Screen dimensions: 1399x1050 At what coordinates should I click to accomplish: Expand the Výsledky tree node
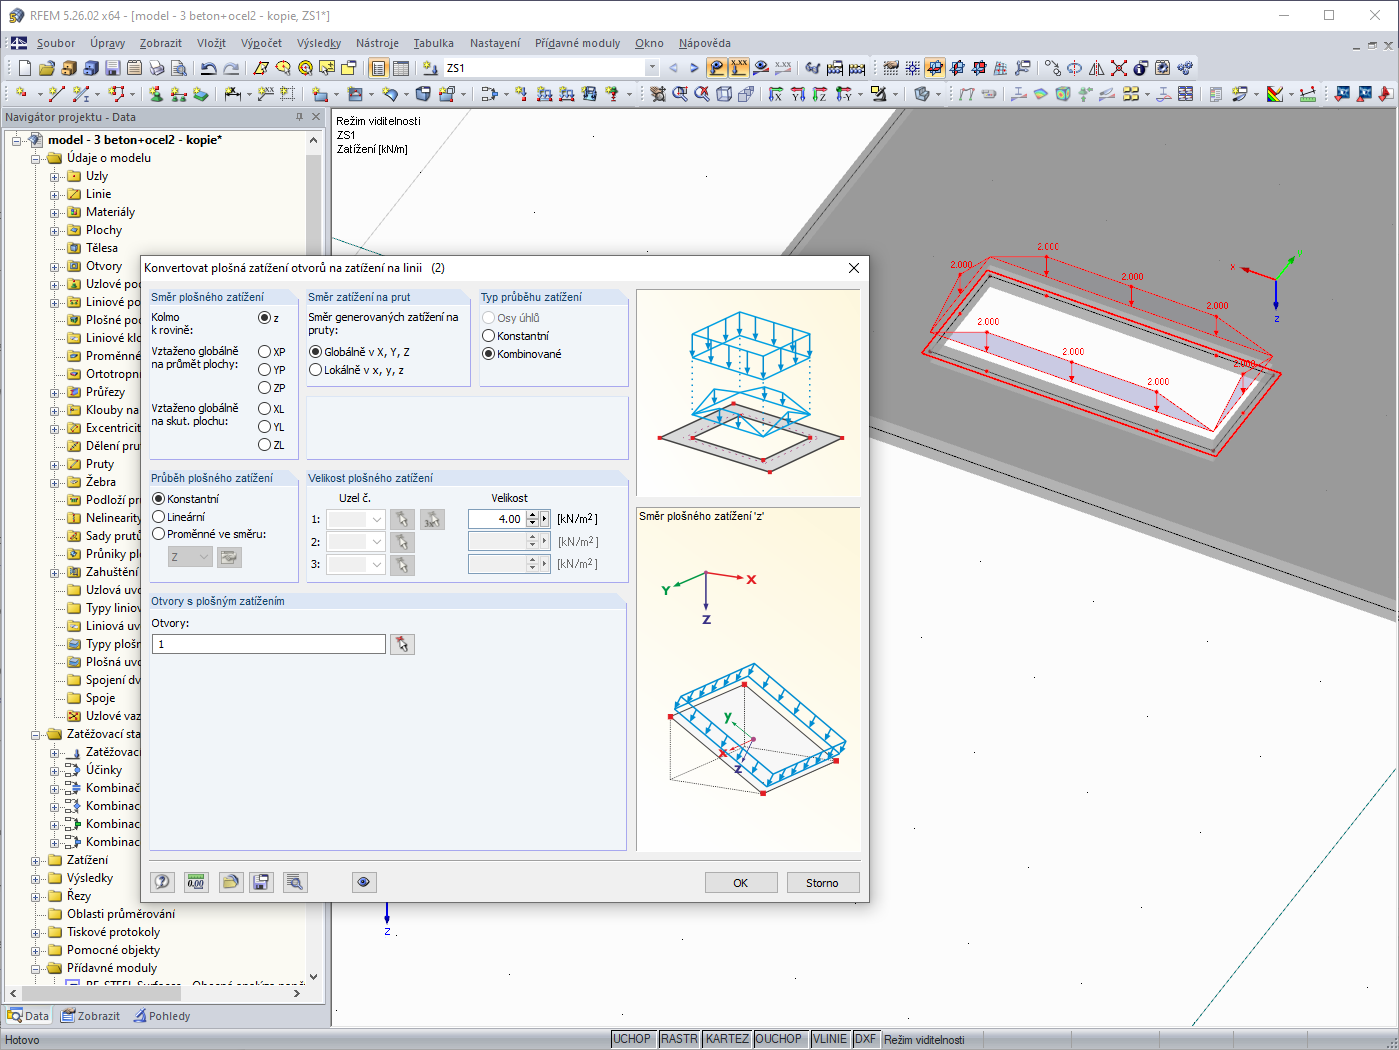[x=36, y=878]
